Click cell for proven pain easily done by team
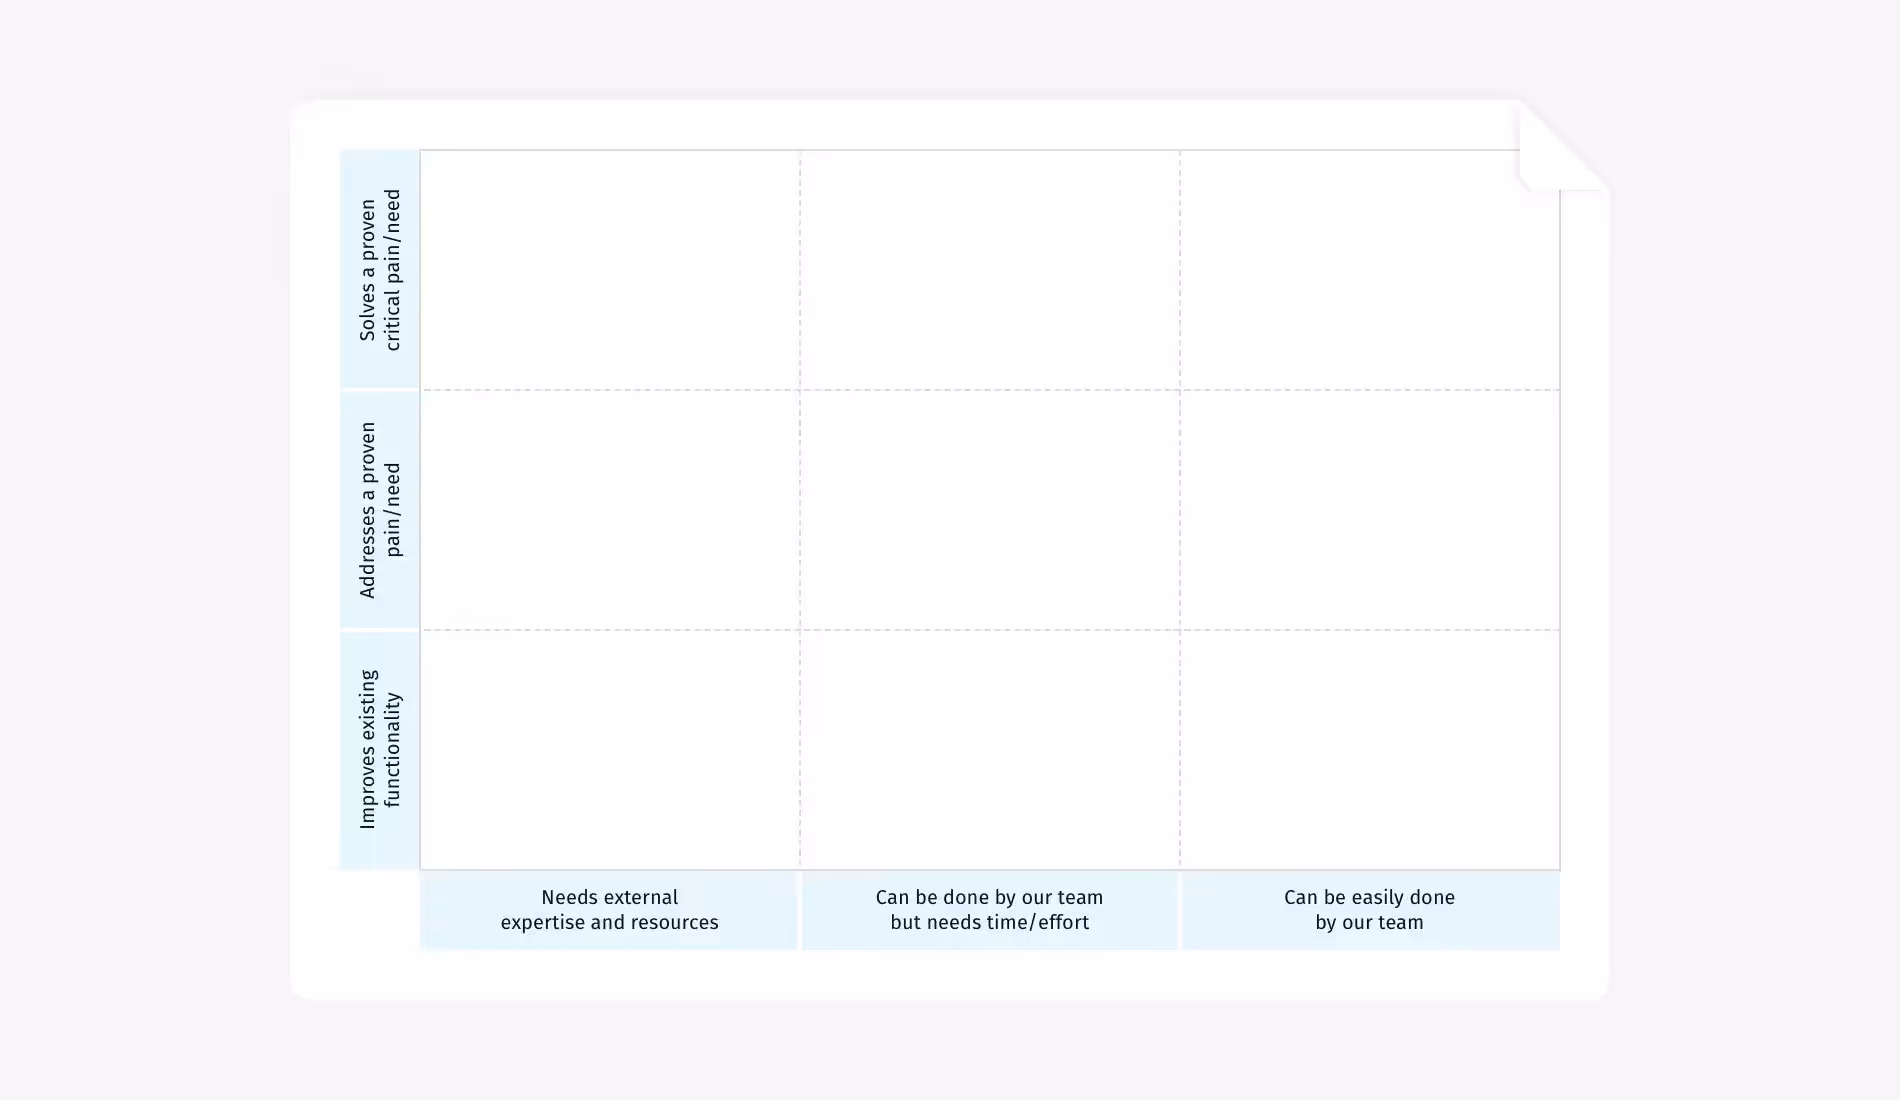Screen dimensions: 1900x1100 [x=1370, y=510]
